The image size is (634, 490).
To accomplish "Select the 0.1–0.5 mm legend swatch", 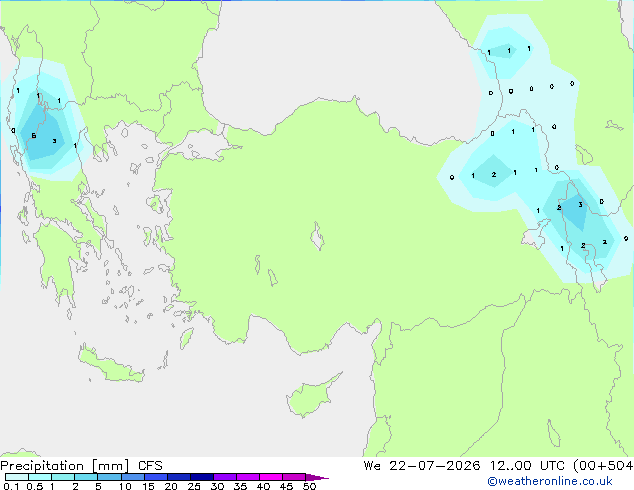I will point(17,477).
